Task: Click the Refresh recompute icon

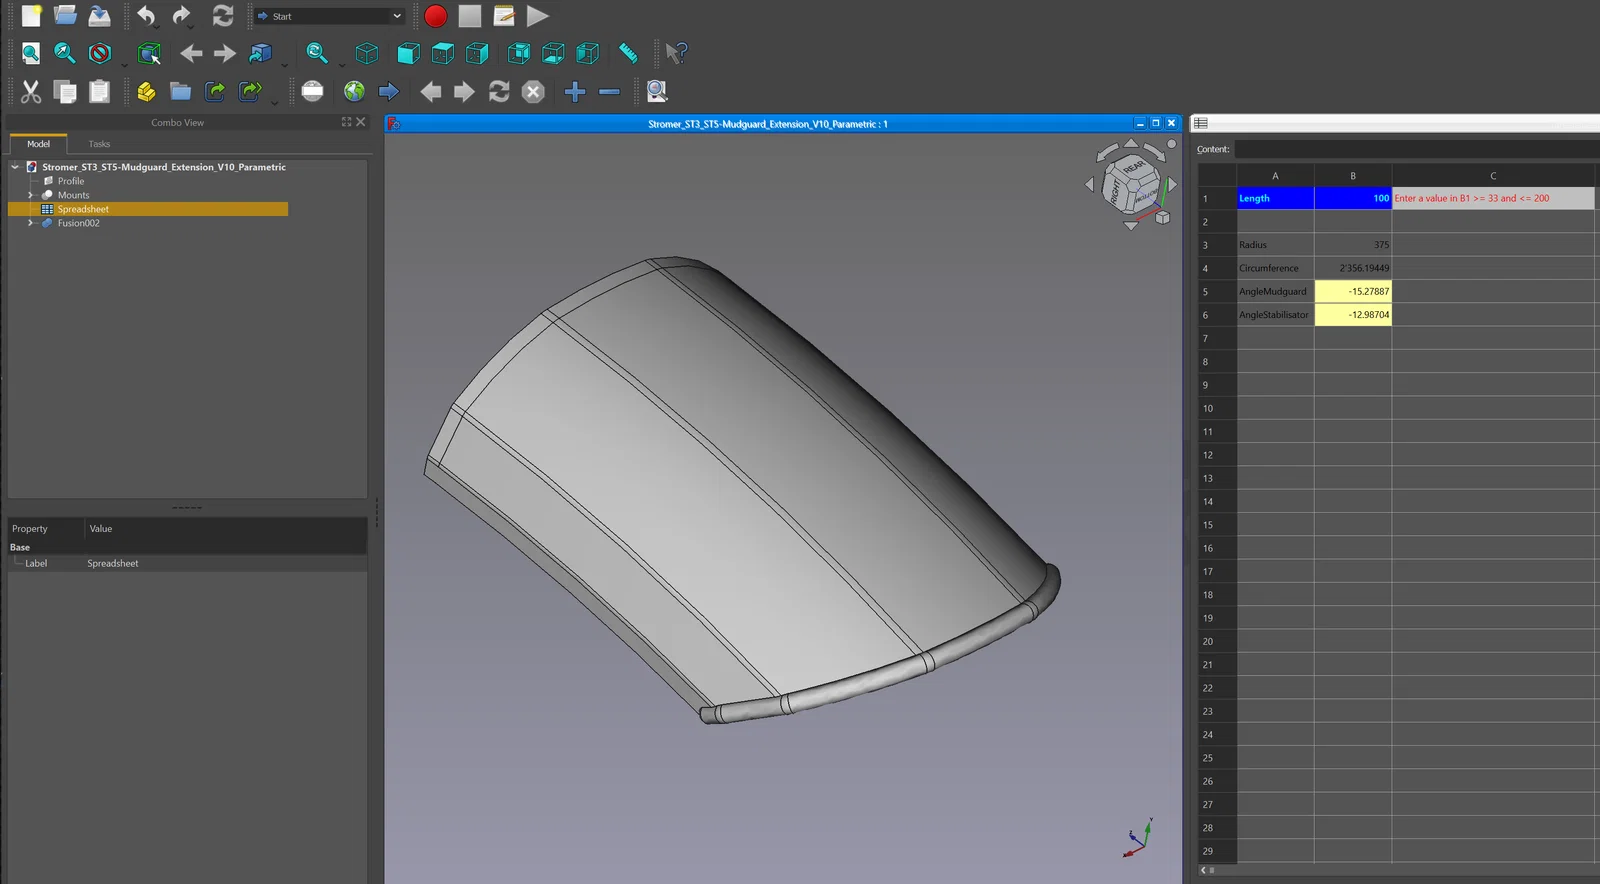Action: [222, 16]
